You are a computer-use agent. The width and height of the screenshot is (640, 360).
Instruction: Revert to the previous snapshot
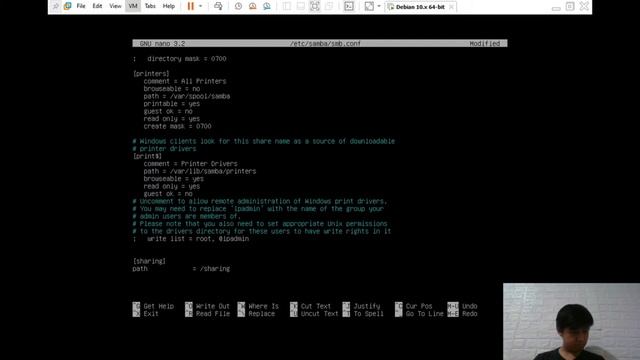253,6
